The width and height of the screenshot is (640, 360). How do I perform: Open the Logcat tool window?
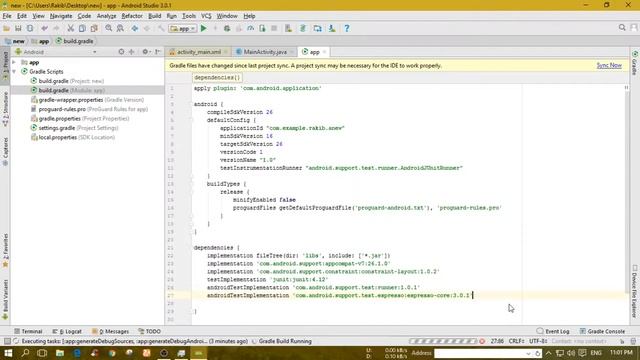[x=67, y=331]
